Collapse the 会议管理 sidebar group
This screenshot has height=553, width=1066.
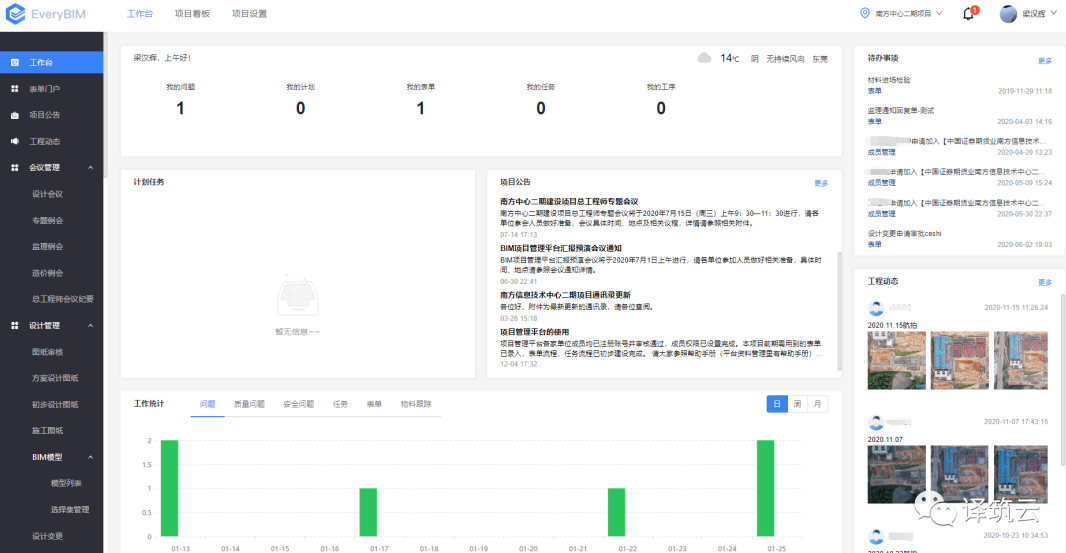coord(90,168)
